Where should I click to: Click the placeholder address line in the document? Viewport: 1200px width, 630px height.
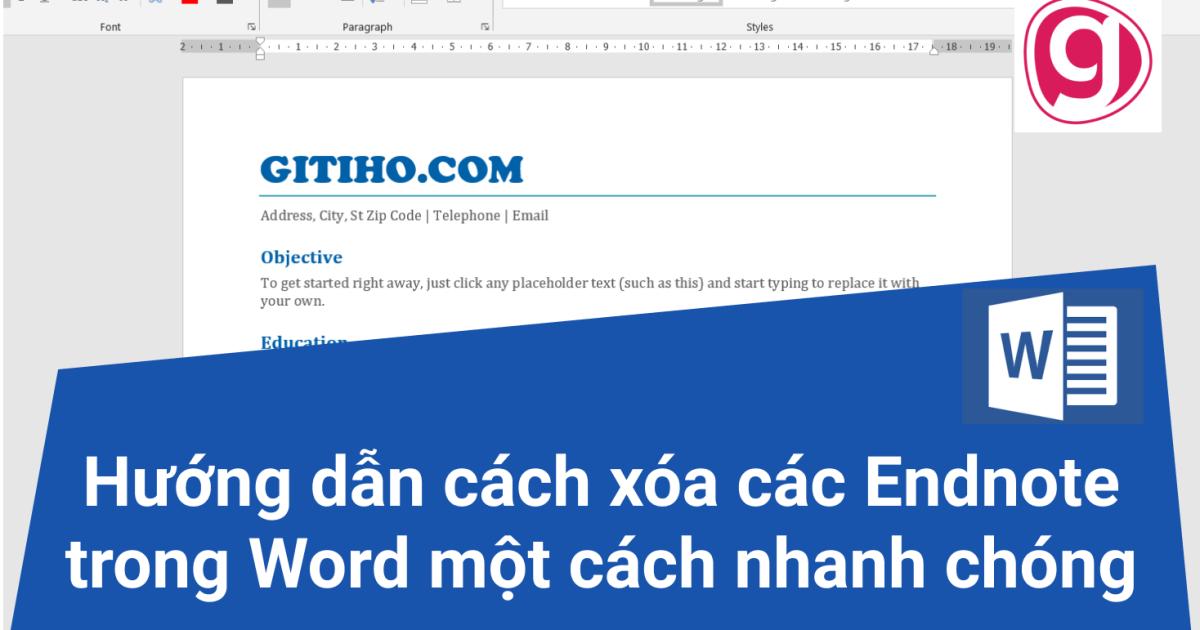[x=404, y=214]
